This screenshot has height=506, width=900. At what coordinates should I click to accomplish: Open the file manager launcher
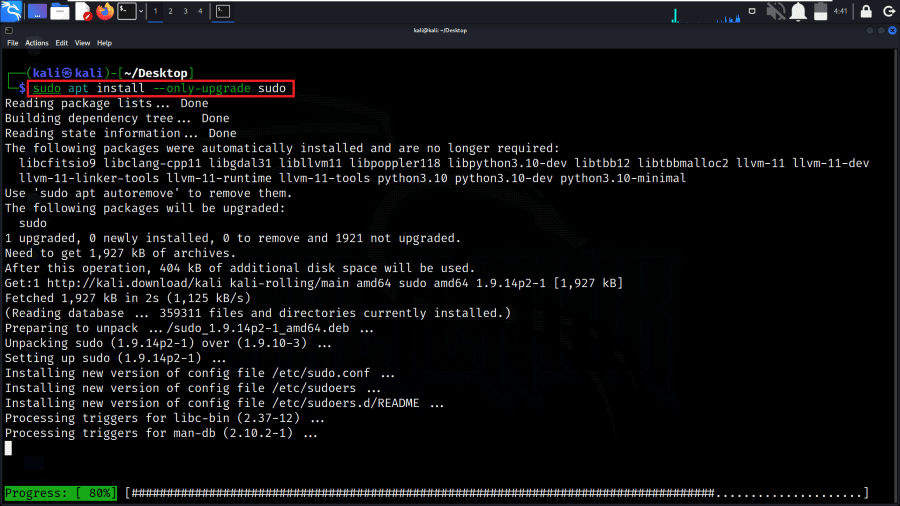pos(60,11)
